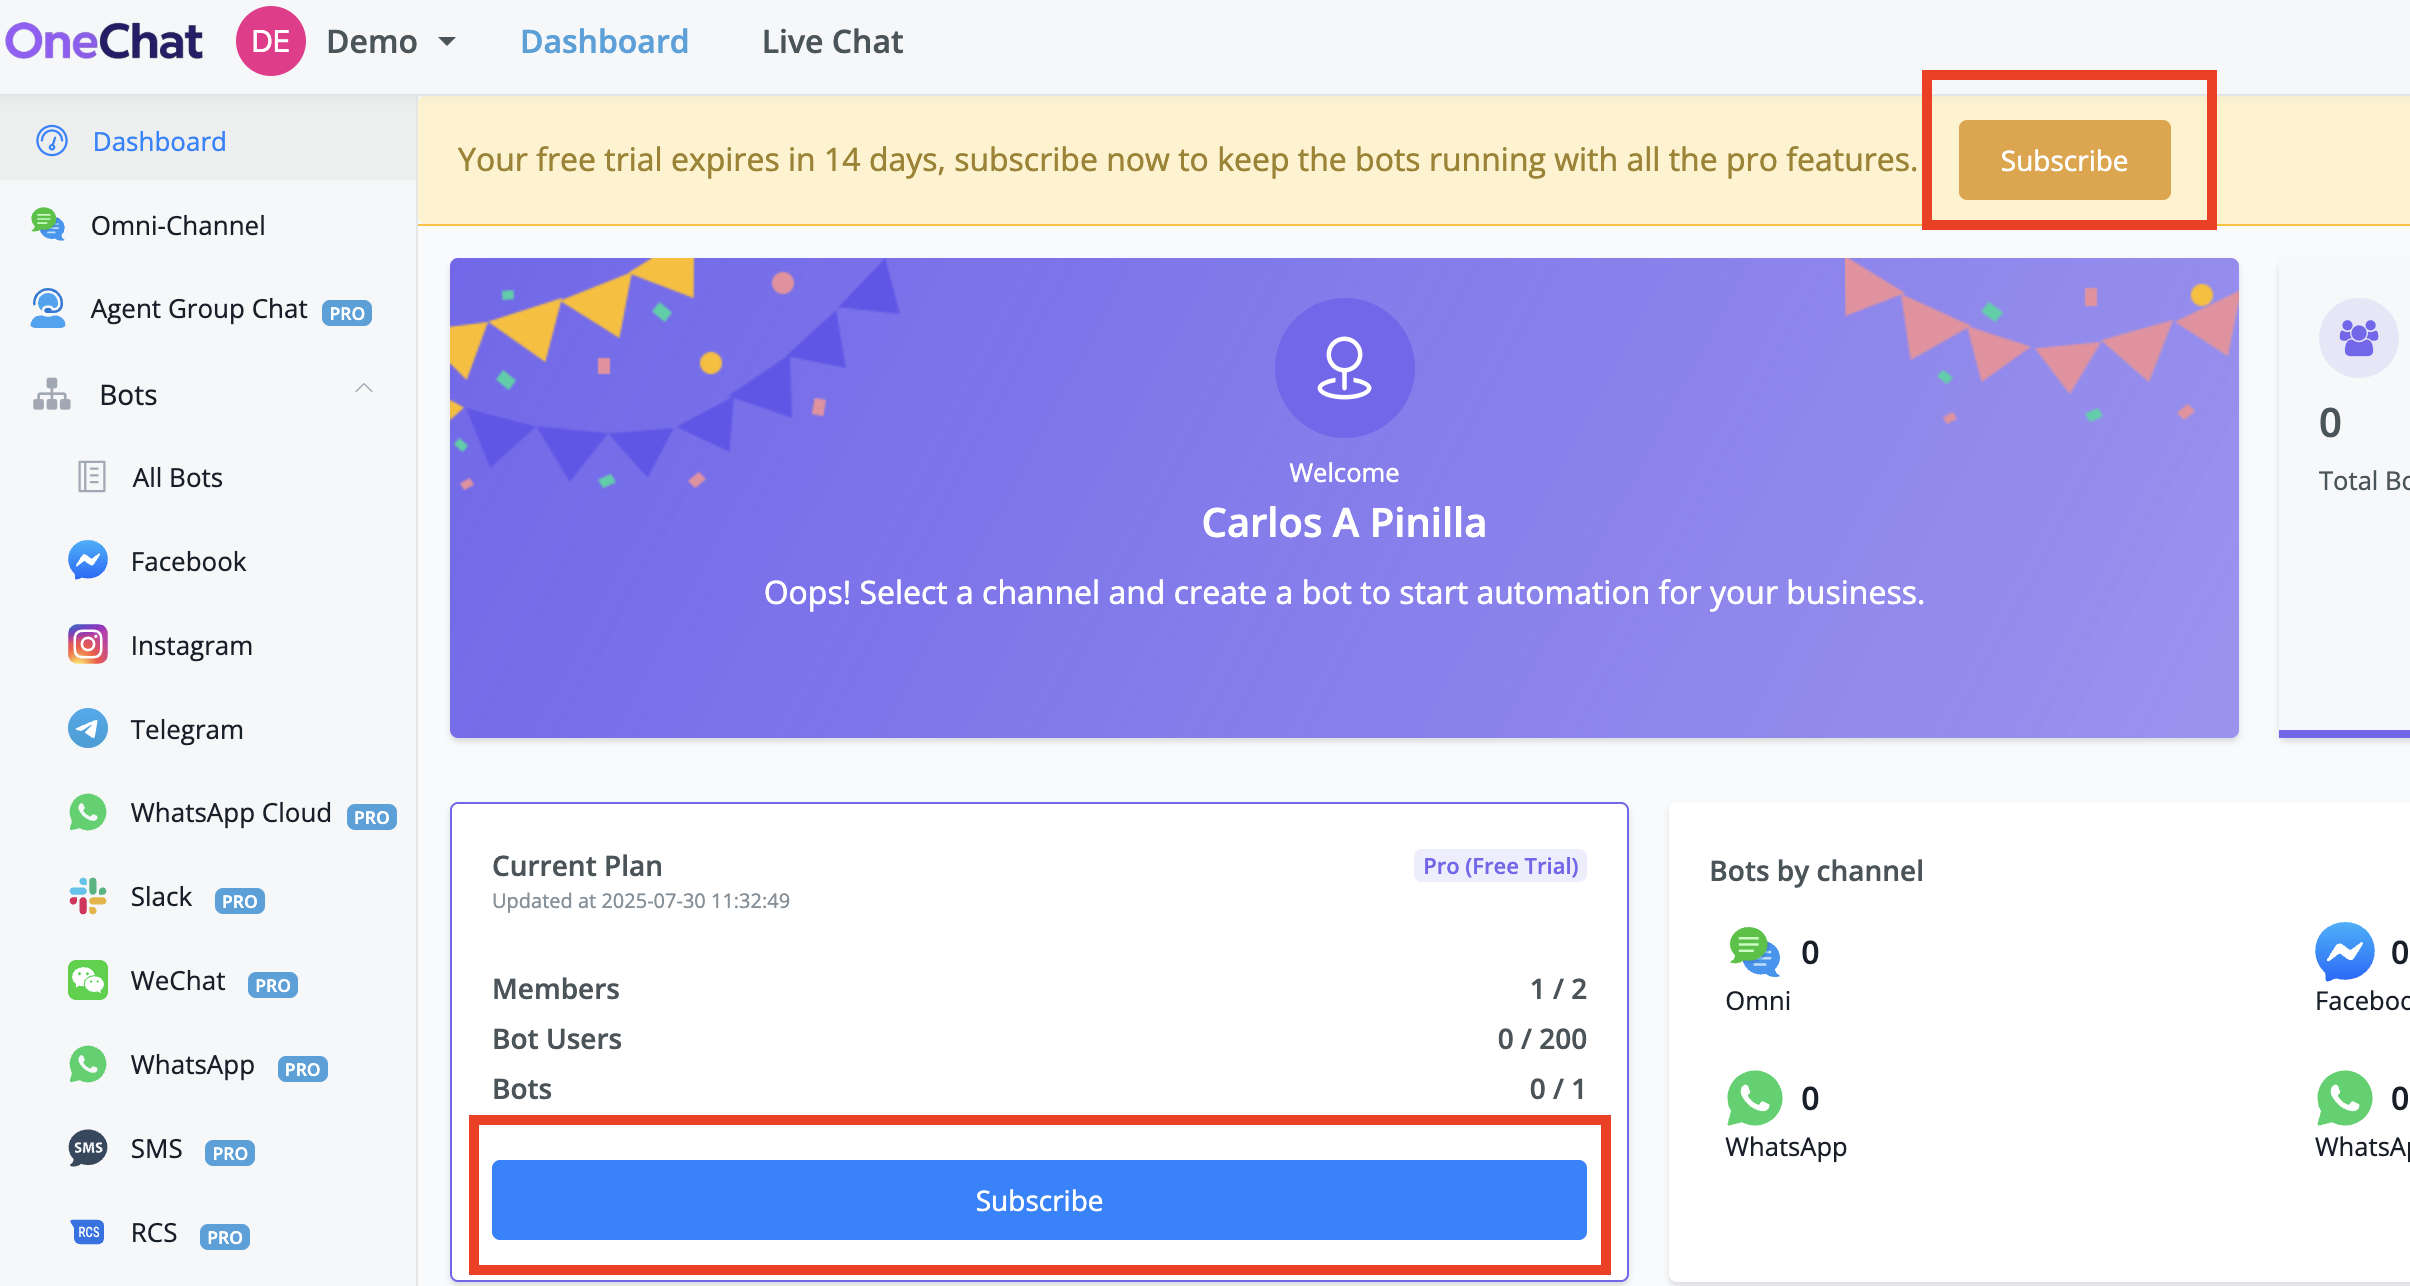This screenshot has height=1286, width=2410.
Task: Open the Instagram bots icon
Action: (x=88, y=645)
